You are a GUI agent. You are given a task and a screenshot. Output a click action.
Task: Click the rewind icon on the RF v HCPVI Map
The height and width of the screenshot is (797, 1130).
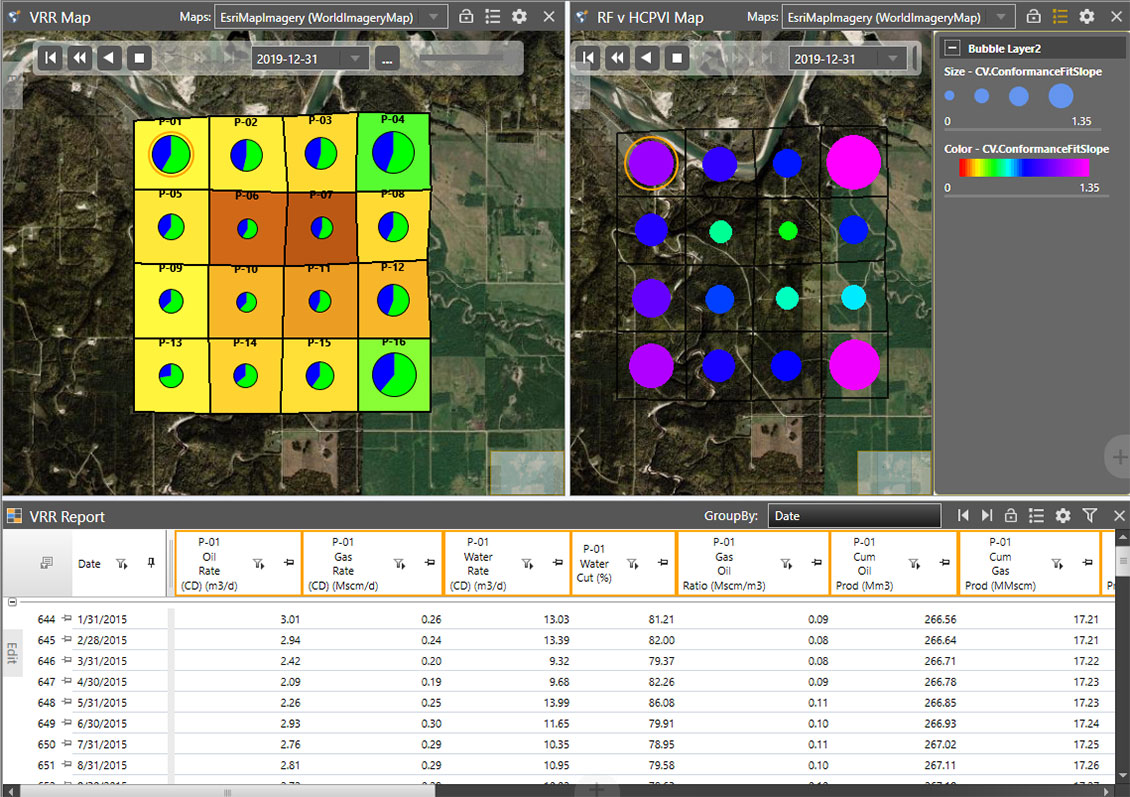[616, 57]
